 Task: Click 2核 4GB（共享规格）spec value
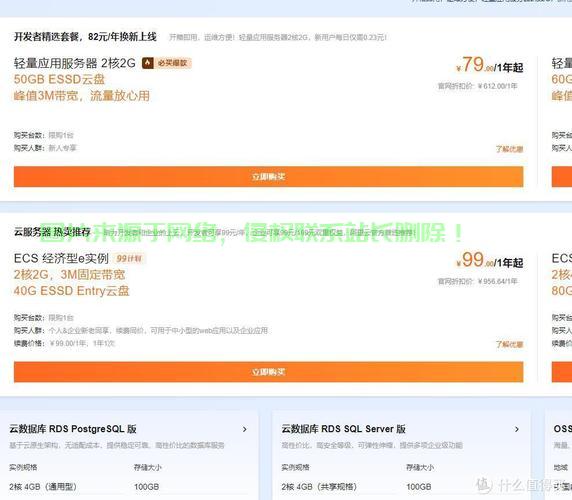coord(319,487)
